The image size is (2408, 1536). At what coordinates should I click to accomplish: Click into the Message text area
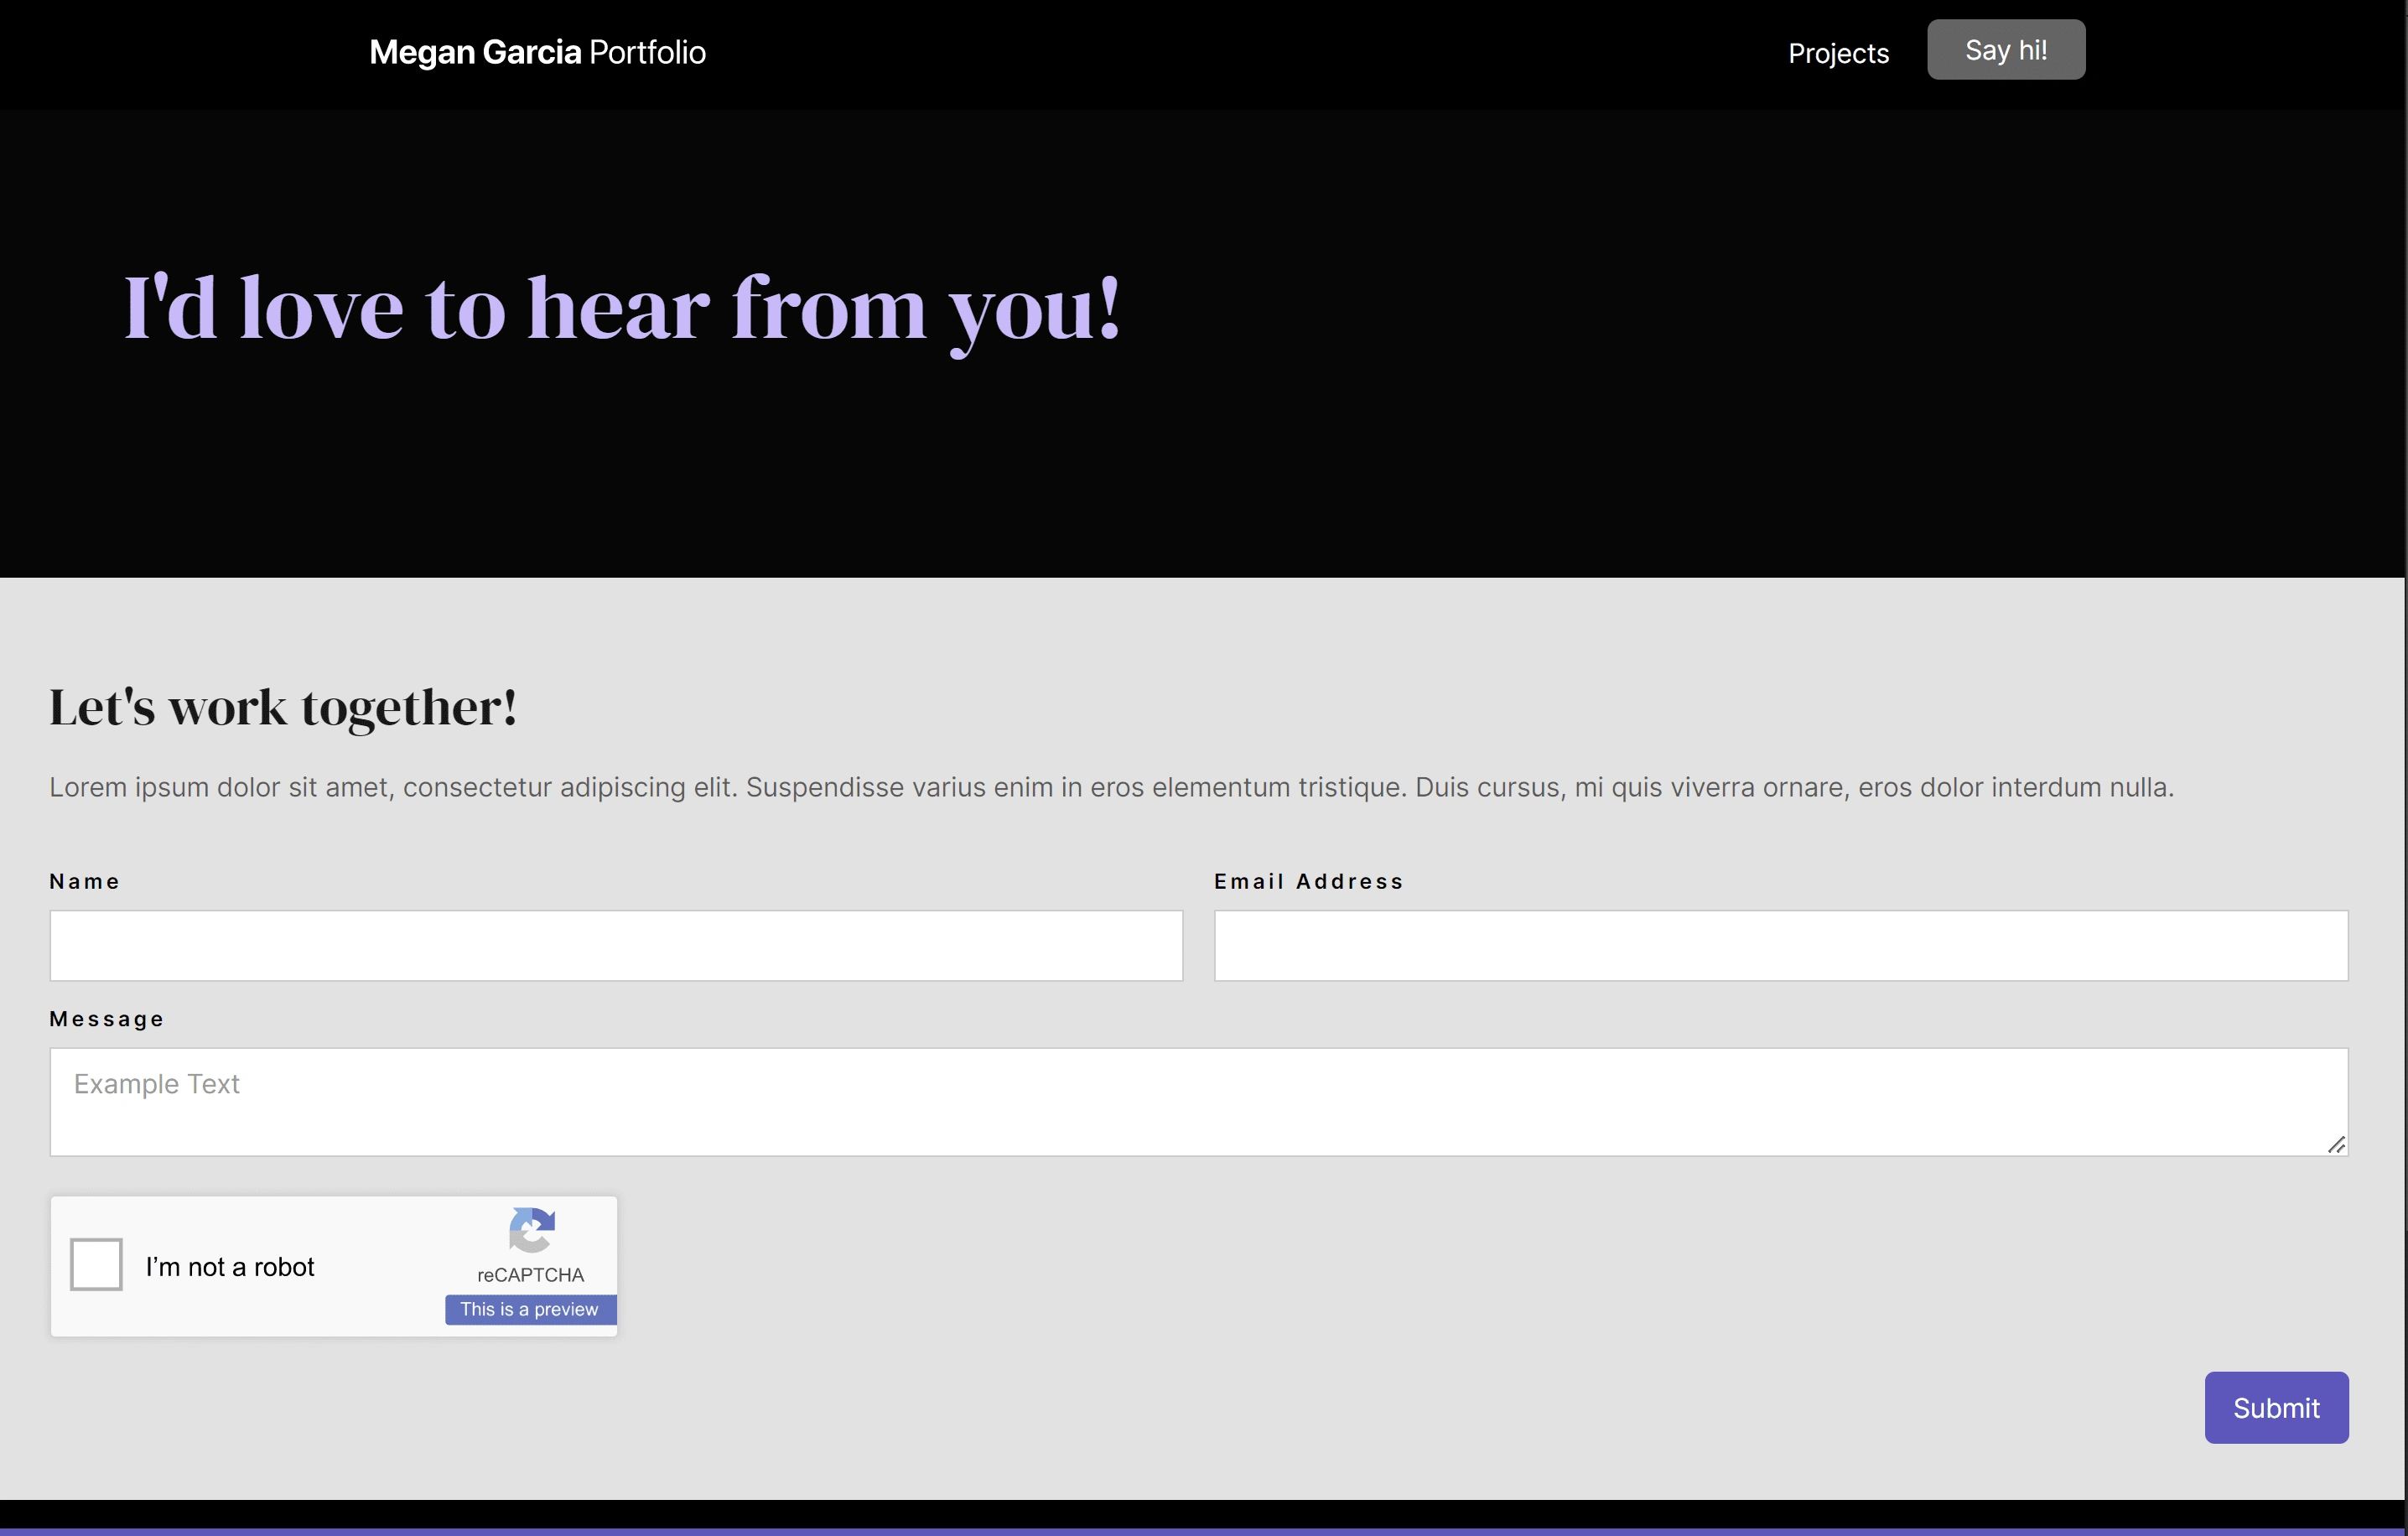pyautogui.click(x=1199, y=1102)
